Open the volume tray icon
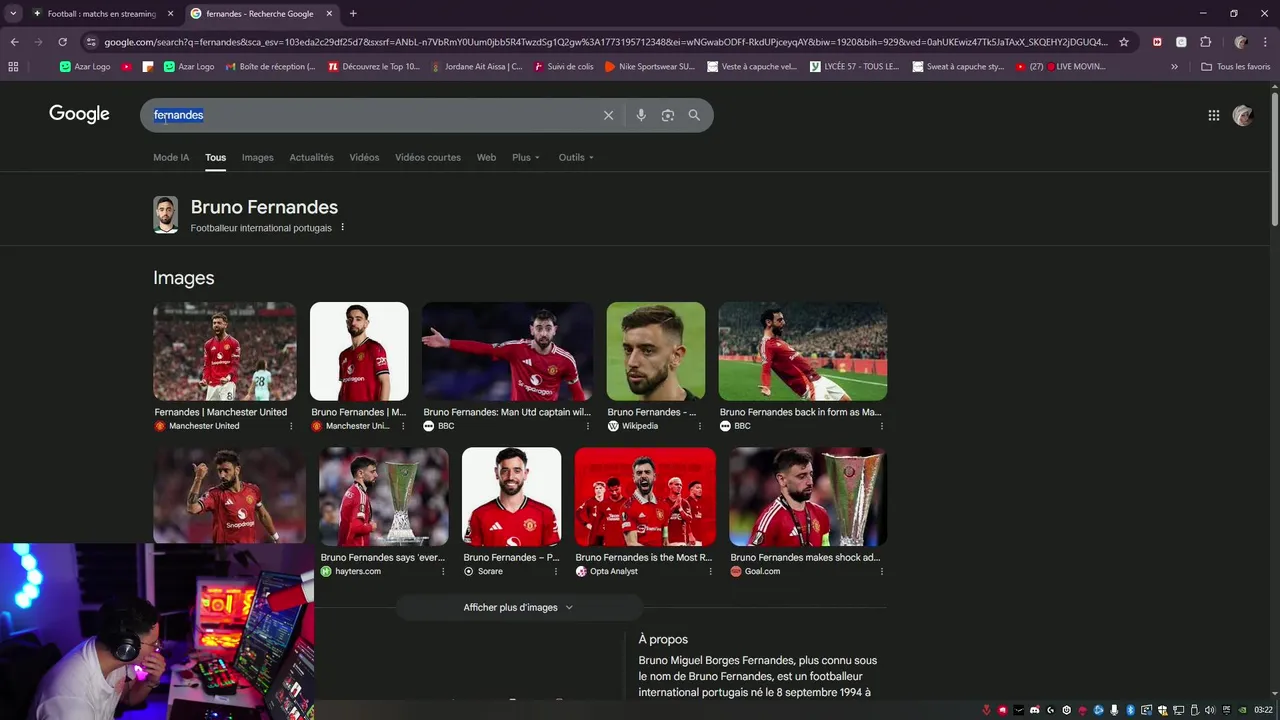Screen dimensions: 1280x720 point(1210,710)
